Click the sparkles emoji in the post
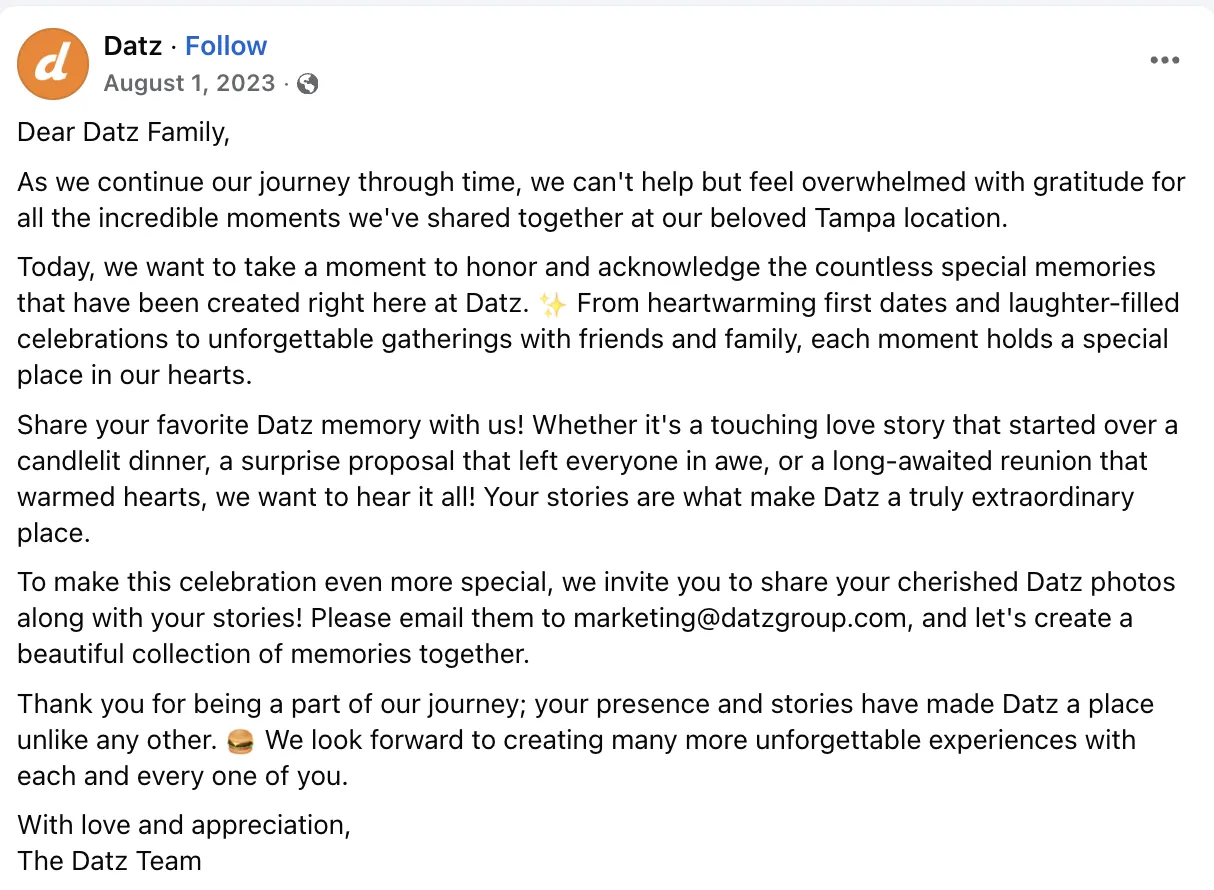This screenshot has width=1214, height=890. (551, 303)
